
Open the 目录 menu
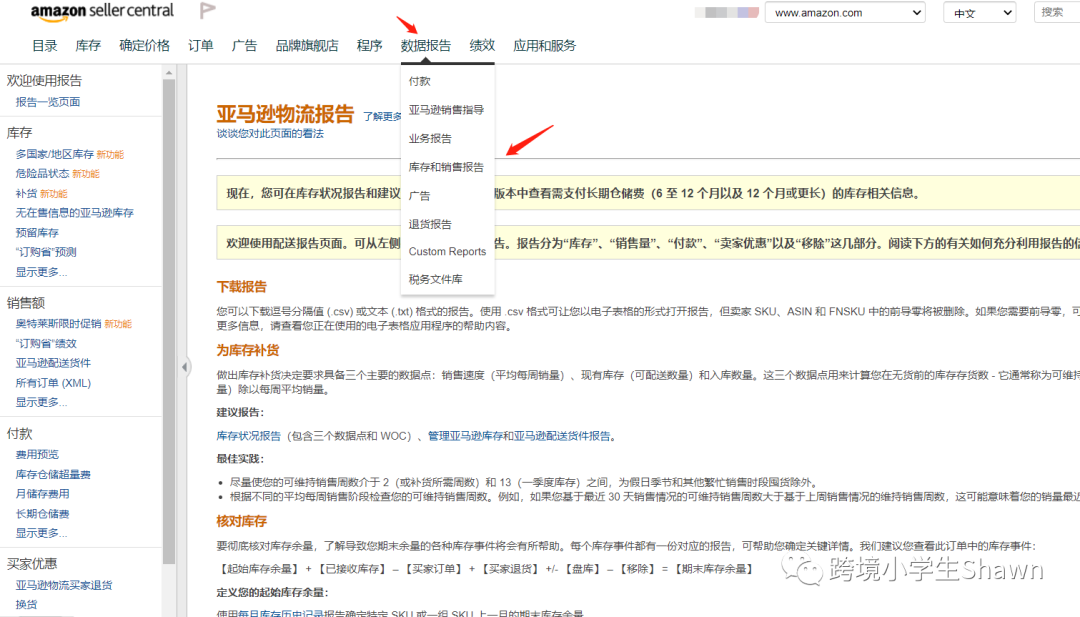pos(45,45)
